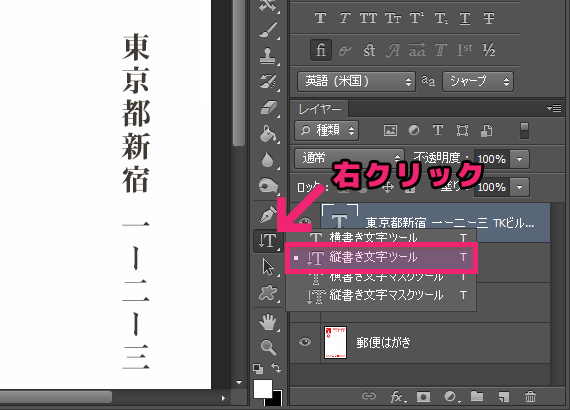Click the fill 100% value field

click(x=491, y=187)
